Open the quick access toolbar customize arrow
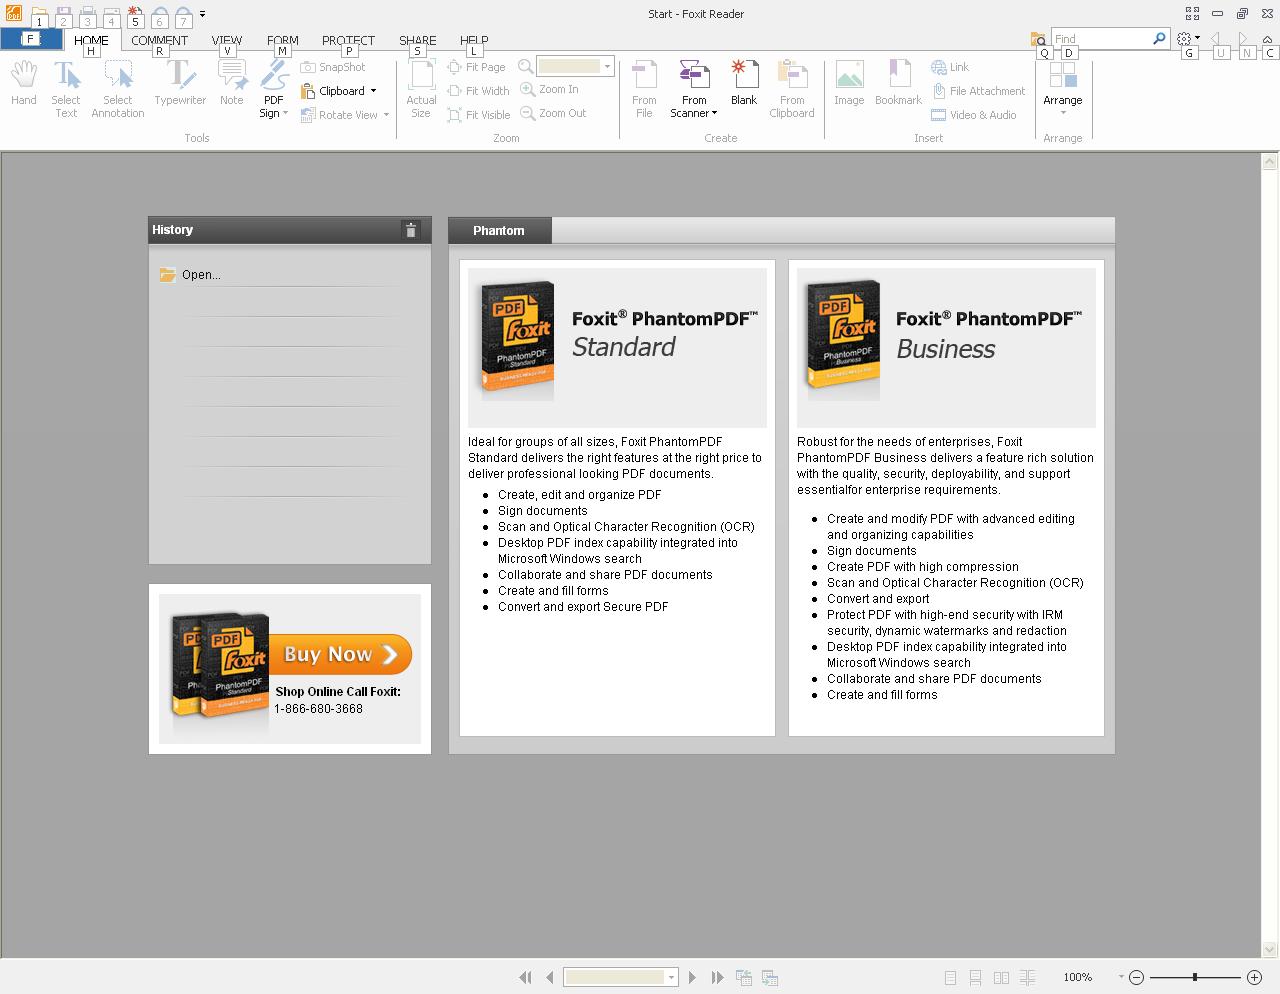The height and width of the screenshot is (994, 1280). 202,15
